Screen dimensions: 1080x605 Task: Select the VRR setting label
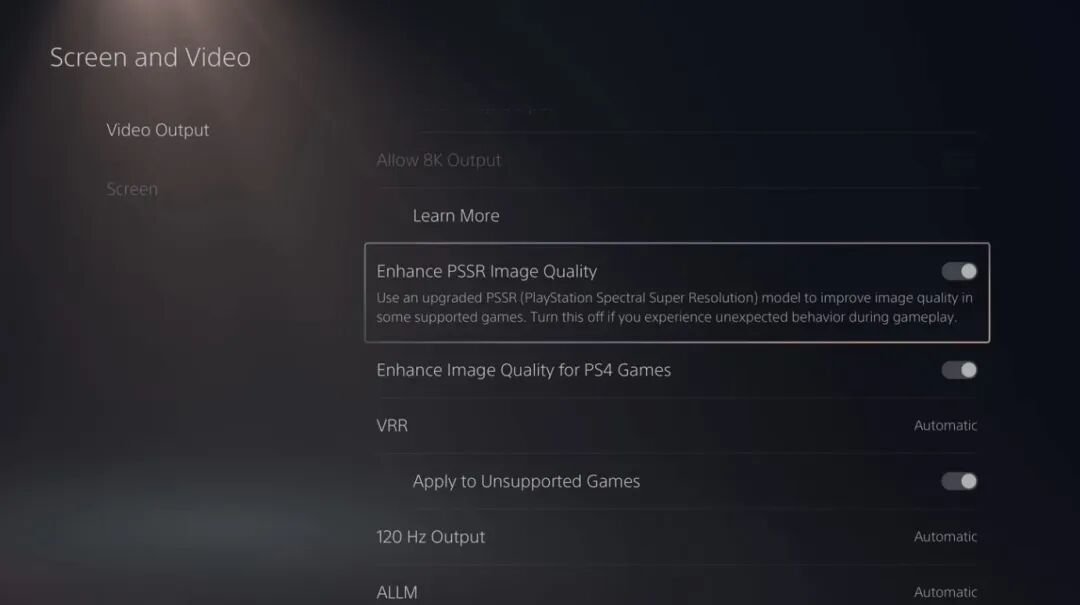point(392,426)
